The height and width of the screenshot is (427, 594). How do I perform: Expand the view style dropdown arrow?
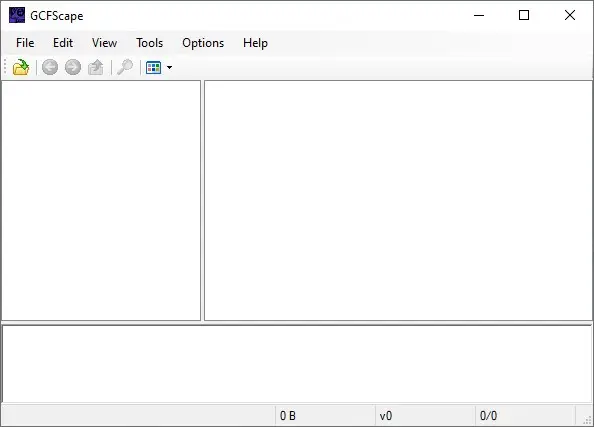169,68
